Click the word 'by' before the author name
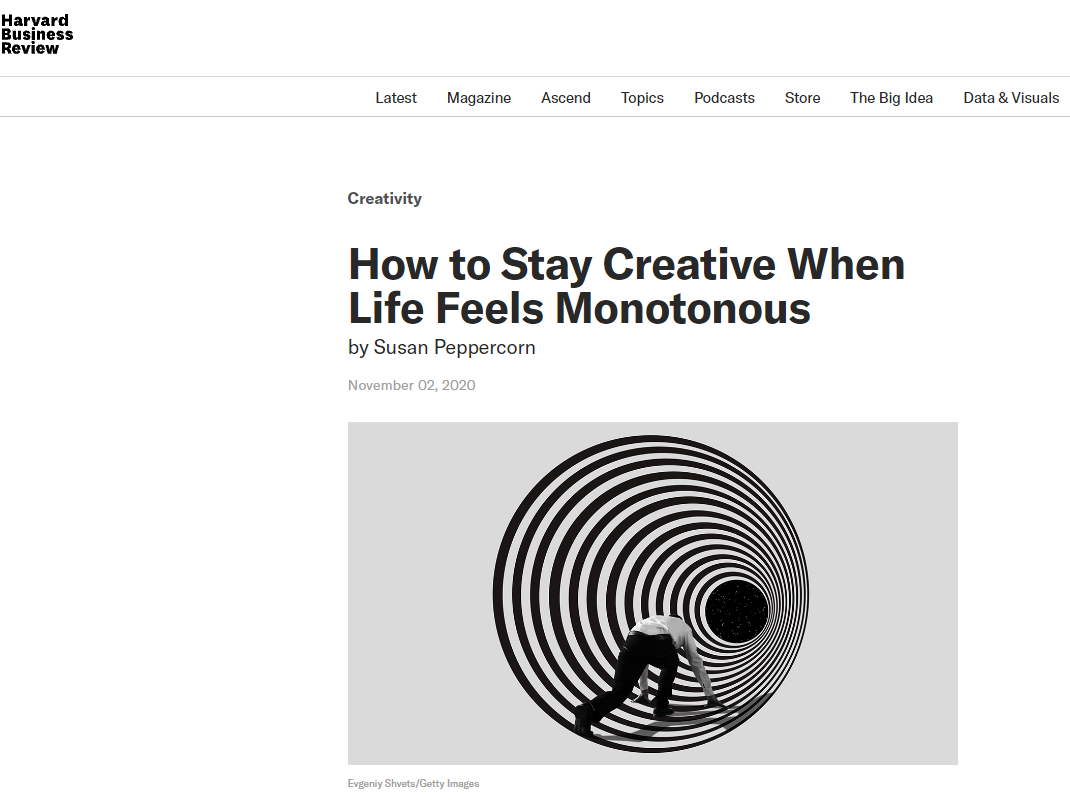Screen dimensions: 1070x806 358,348
